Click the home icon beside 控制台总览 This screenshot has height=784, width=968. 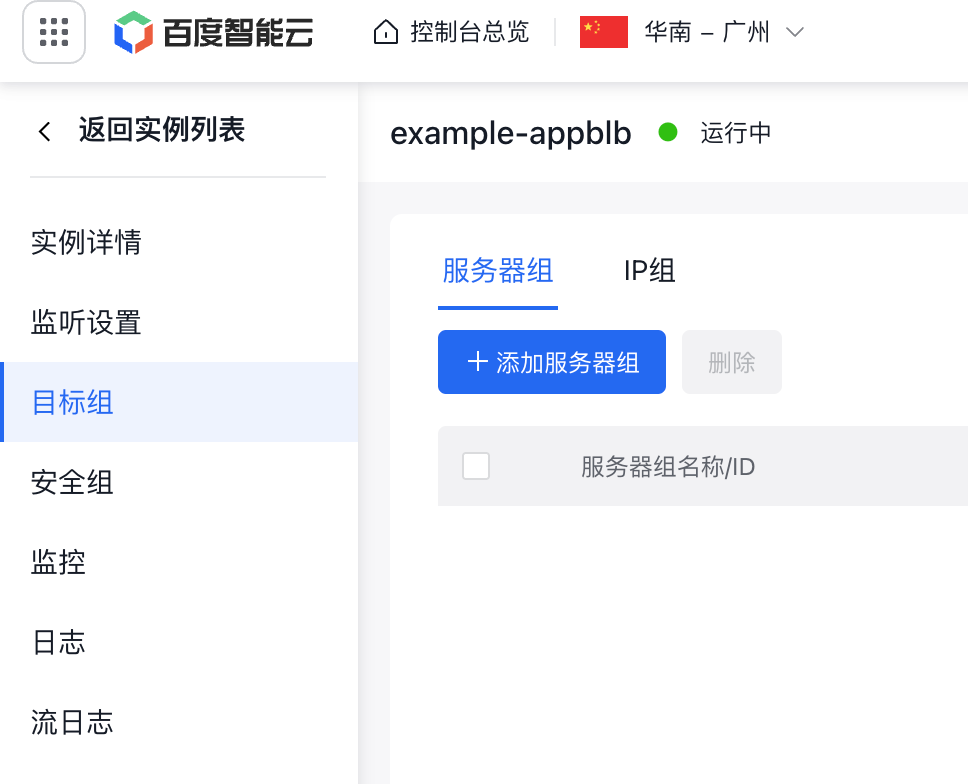tap(386, 32)
